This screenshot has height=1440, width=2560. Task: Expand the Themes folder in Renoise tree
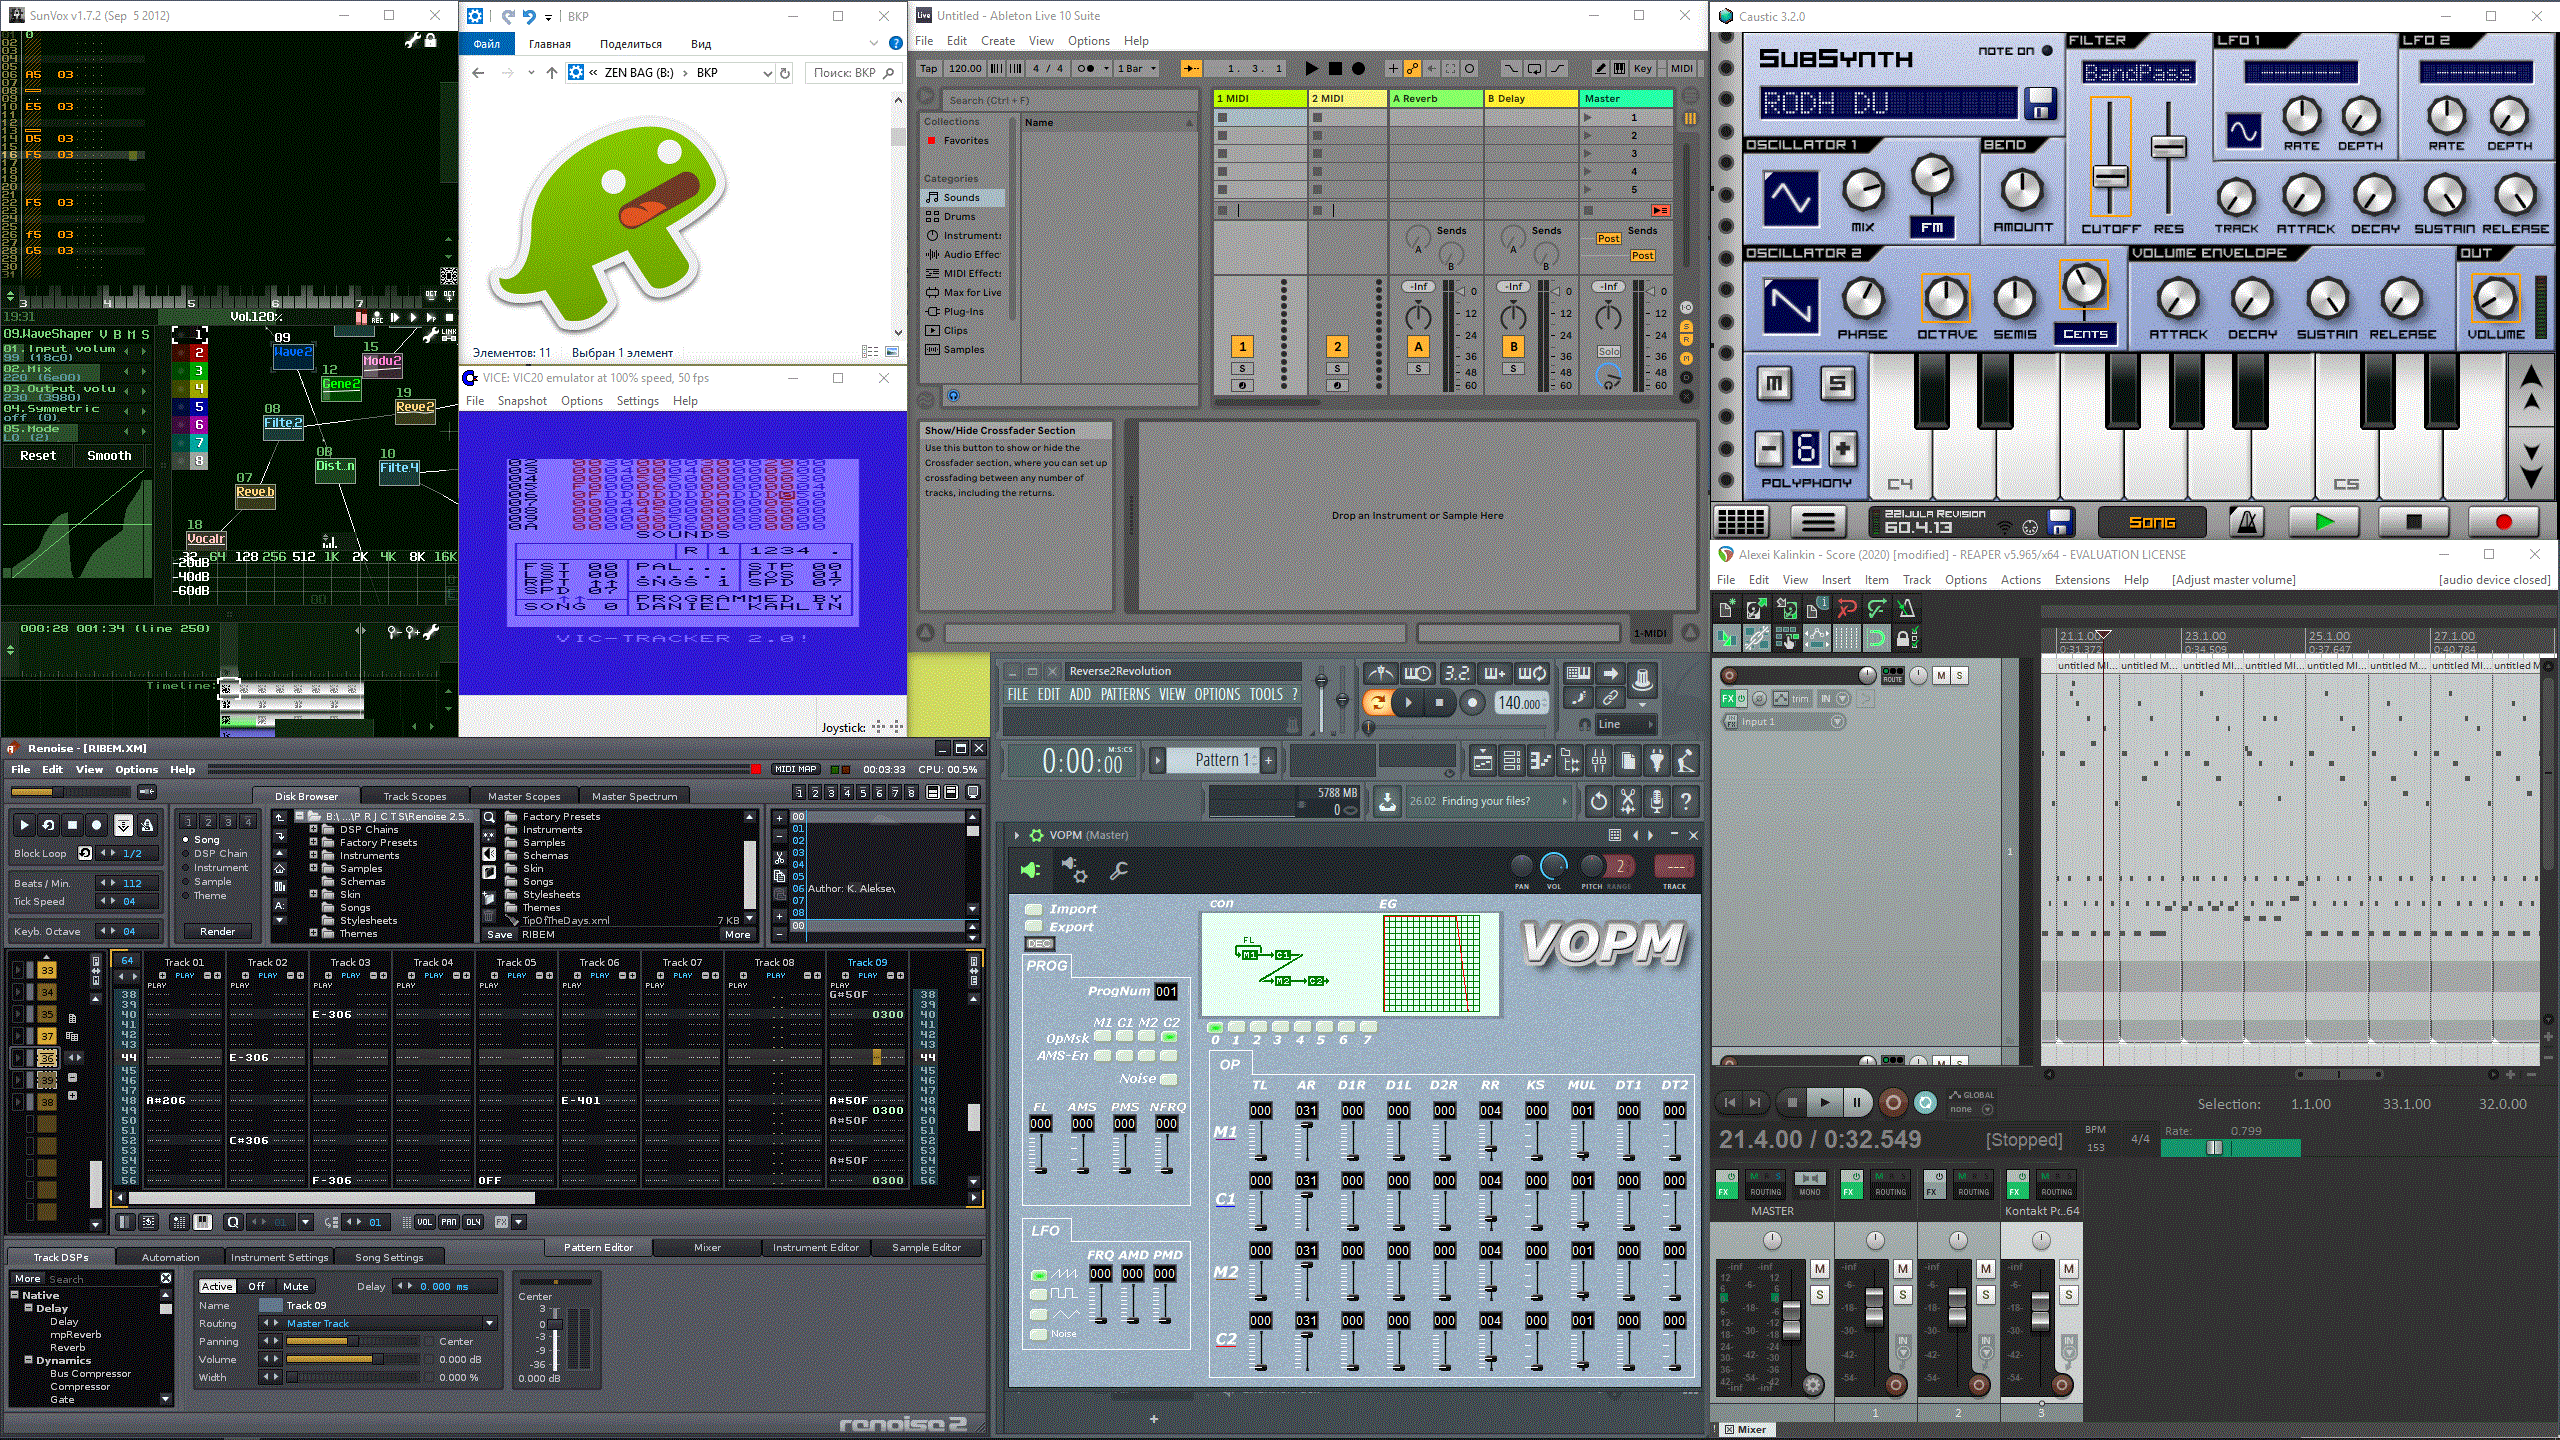pos(313,933)
